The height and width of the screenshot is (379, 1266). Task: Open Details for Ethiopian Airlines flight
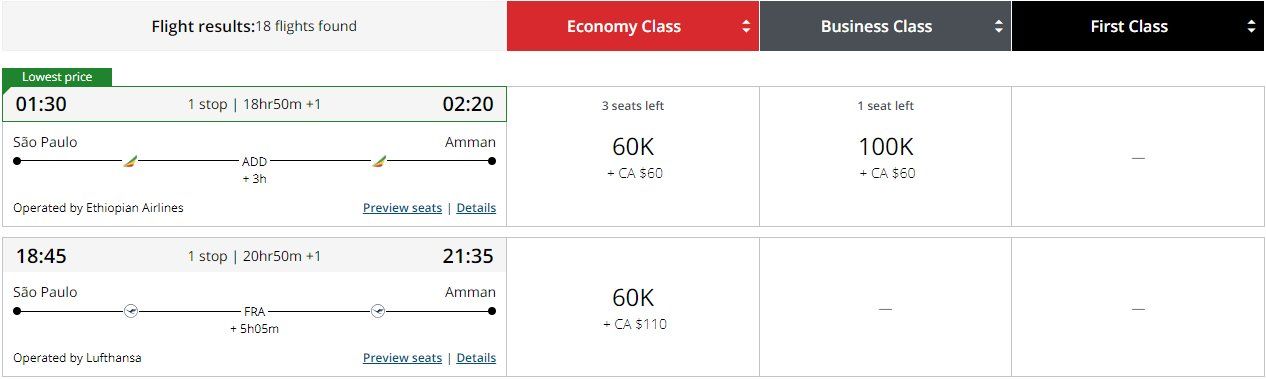click(x=476, y=208)
